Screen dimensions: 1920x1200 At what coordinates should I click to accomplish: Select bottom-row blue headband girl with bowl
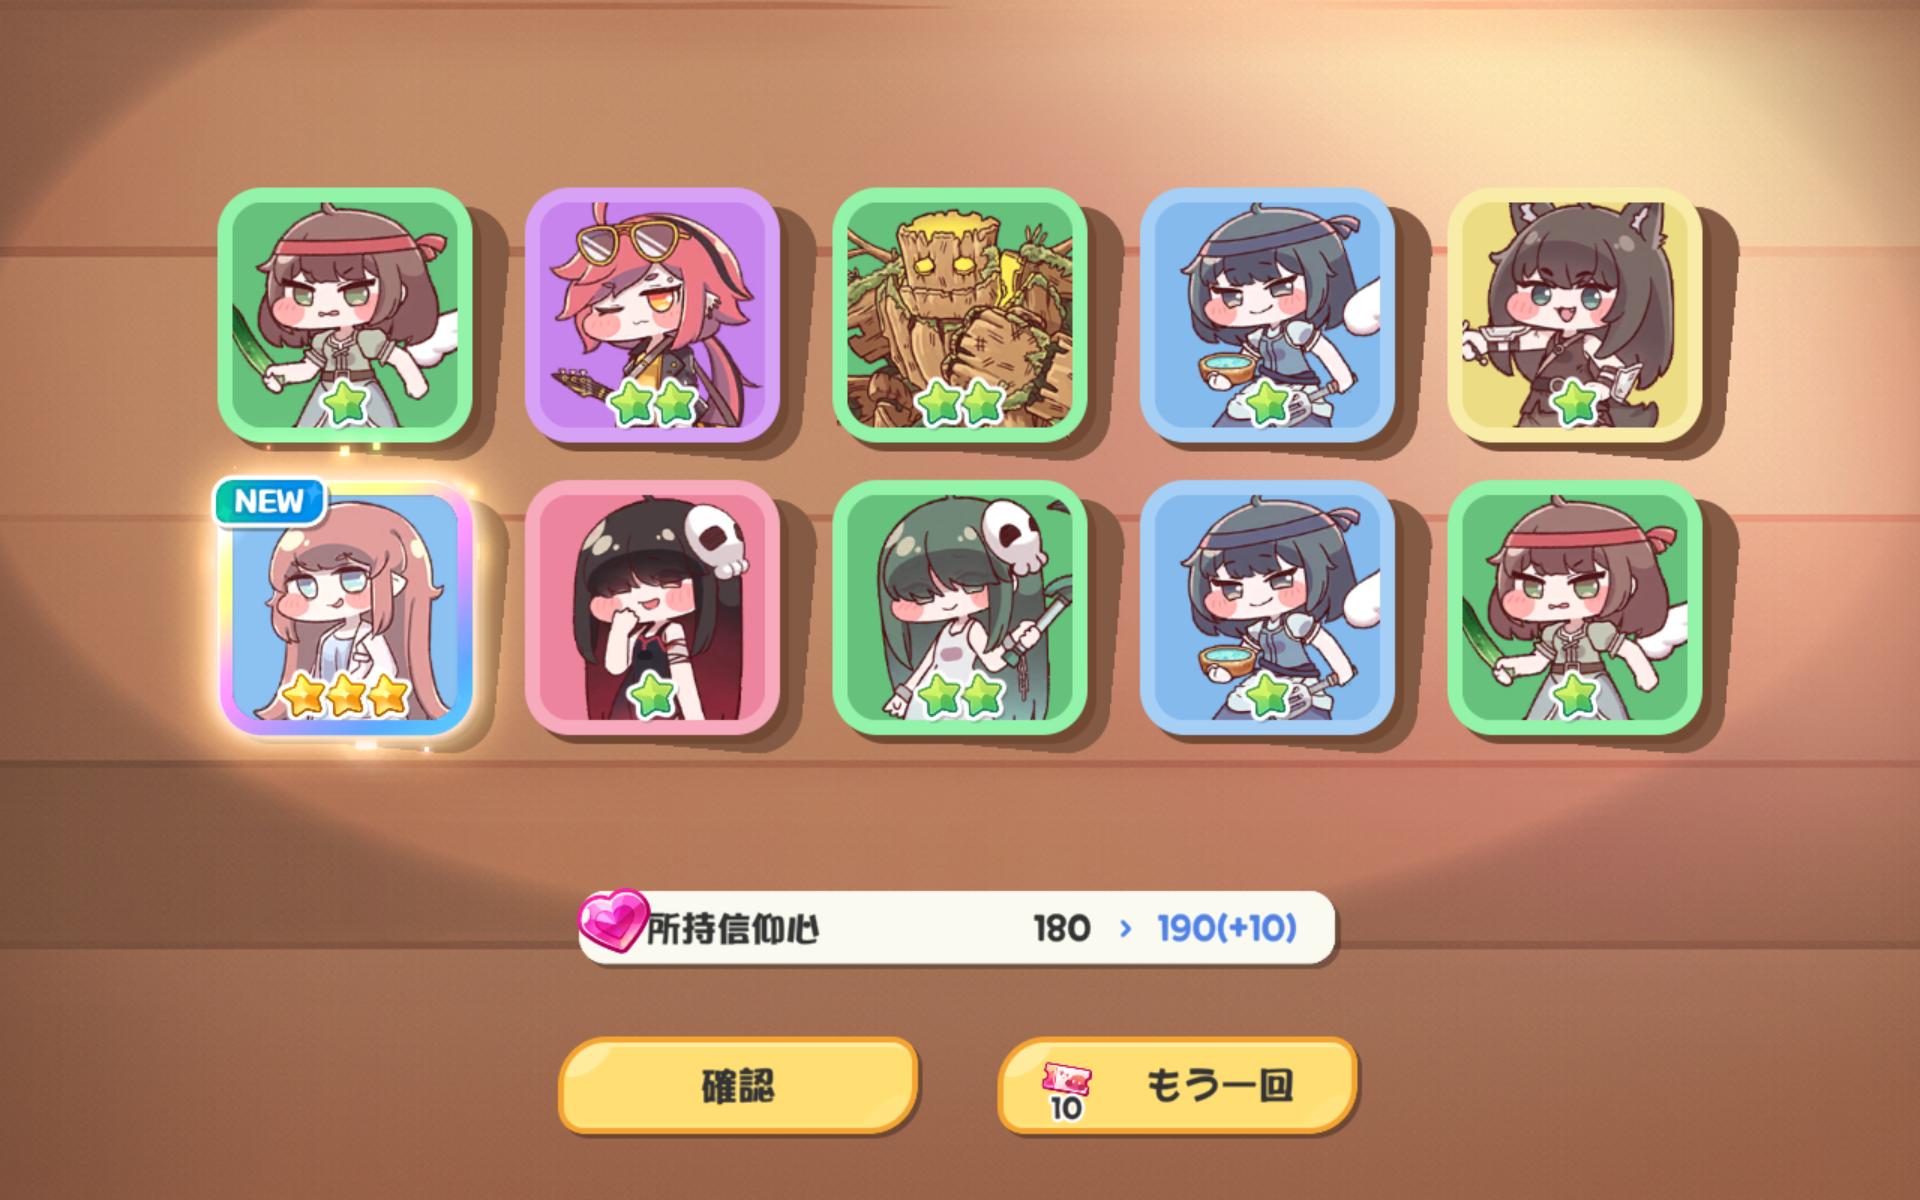(x=1267, y=607)
